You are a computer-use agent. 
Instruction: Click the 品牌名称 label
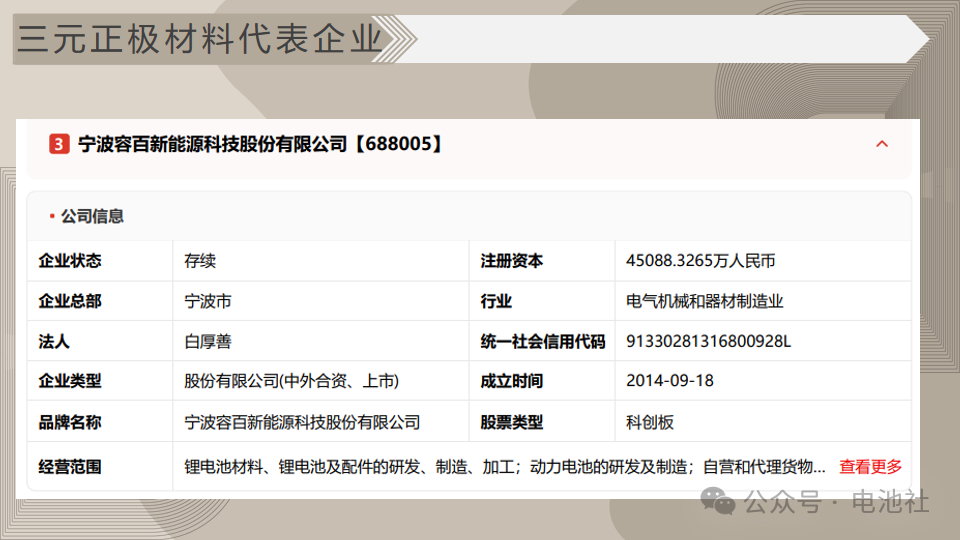[x=70, y=422]
